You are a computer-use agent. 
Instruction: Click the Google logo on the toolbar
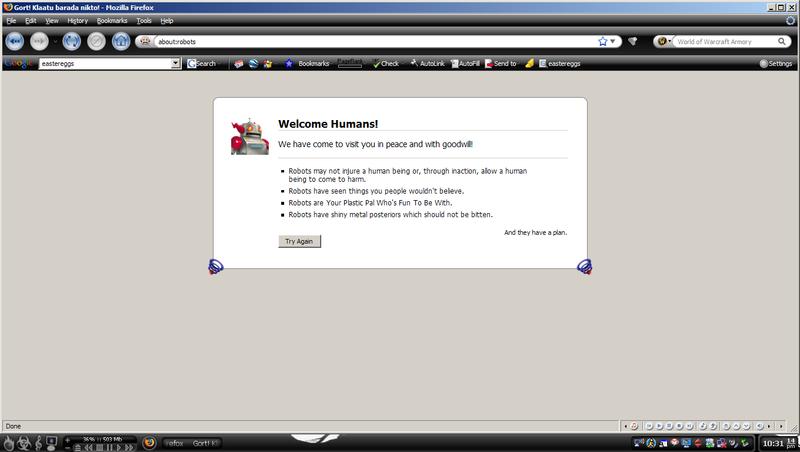click(16, 63)
